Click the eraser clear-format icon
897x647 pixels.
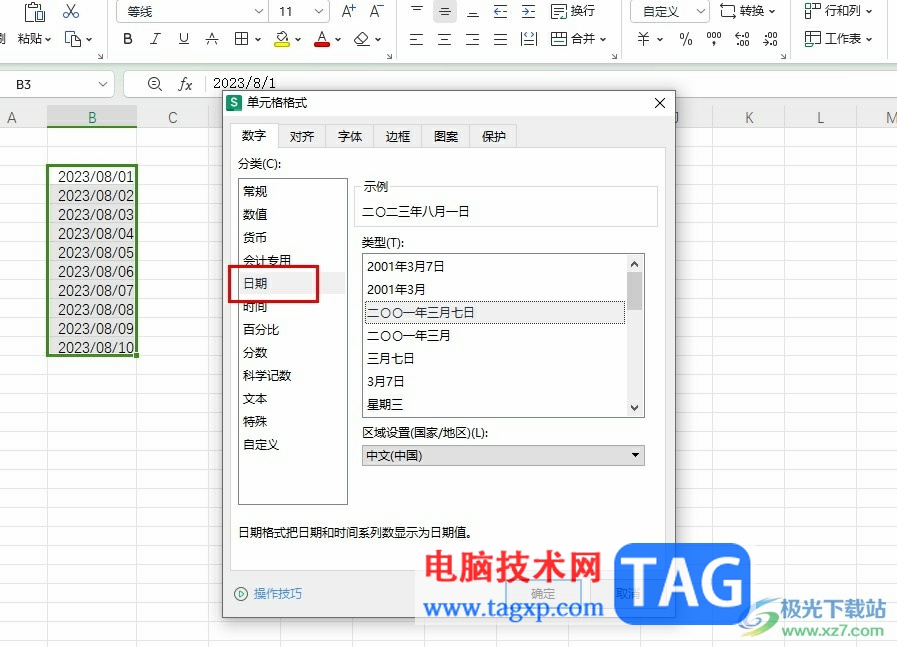tap(362, 39)
